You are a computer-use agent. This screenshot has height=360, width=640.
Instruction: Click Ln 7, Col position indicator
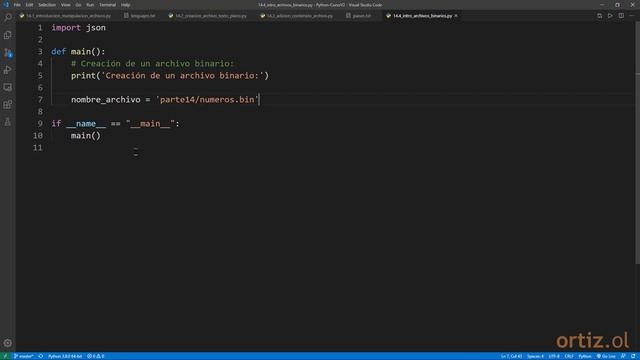coord(511,356)
